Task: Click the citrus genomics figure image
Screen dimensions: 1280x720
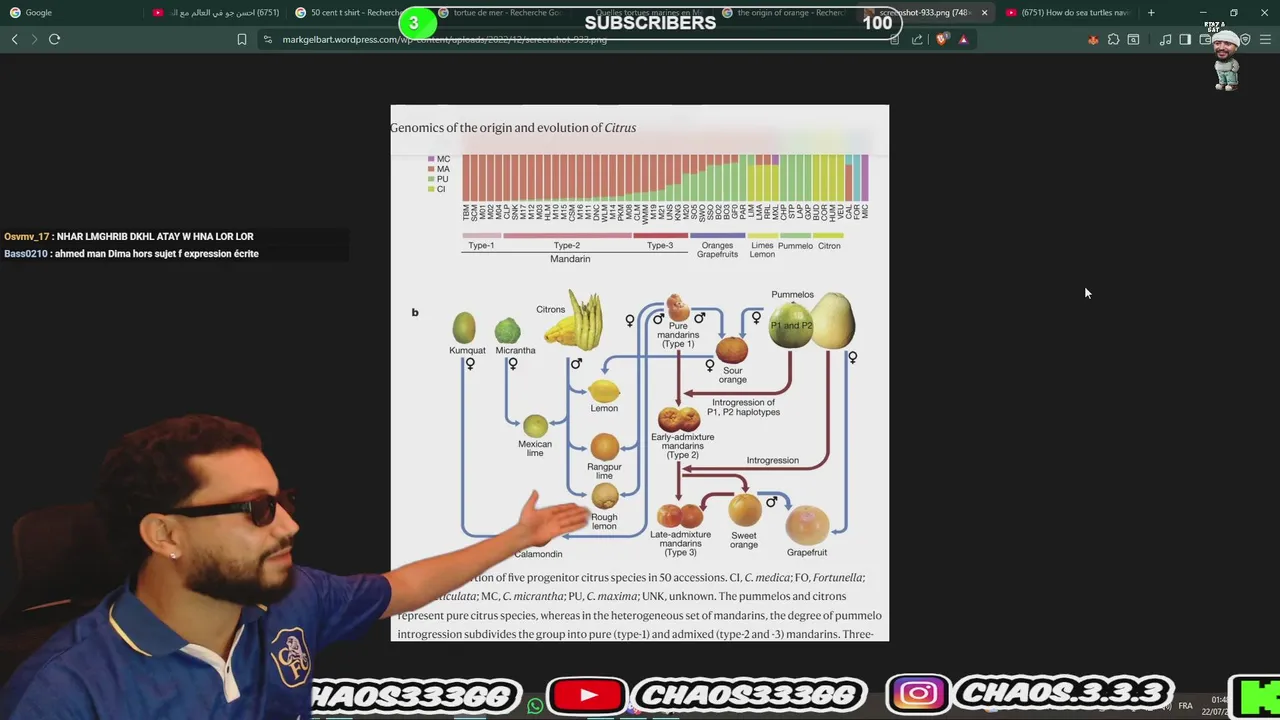Action: coord(639,373)
